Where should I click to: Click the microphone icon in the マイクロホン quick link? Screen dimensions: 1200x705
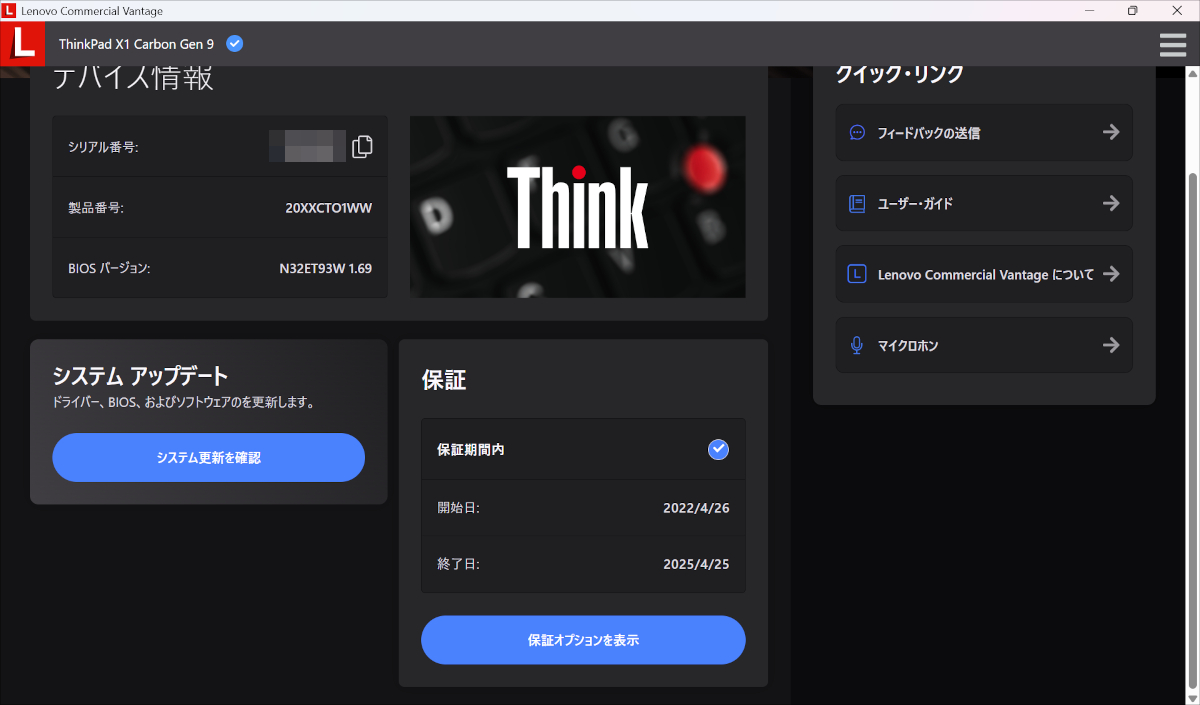pos(857,345)
